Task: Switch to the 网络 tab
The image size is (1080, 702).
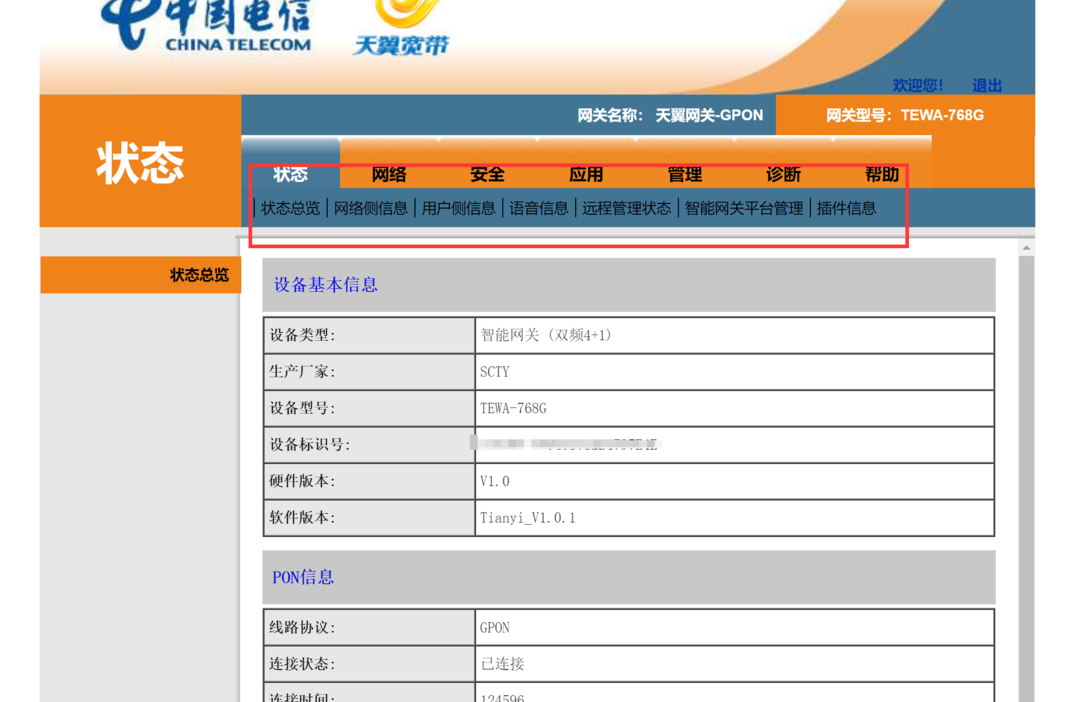Action: (x=389, y=174)
